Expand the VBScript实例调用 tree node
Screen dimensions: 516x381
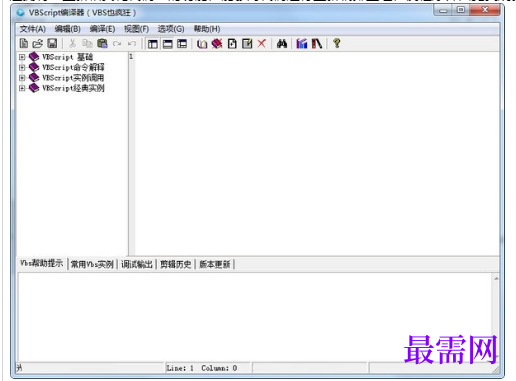[22, 78]
